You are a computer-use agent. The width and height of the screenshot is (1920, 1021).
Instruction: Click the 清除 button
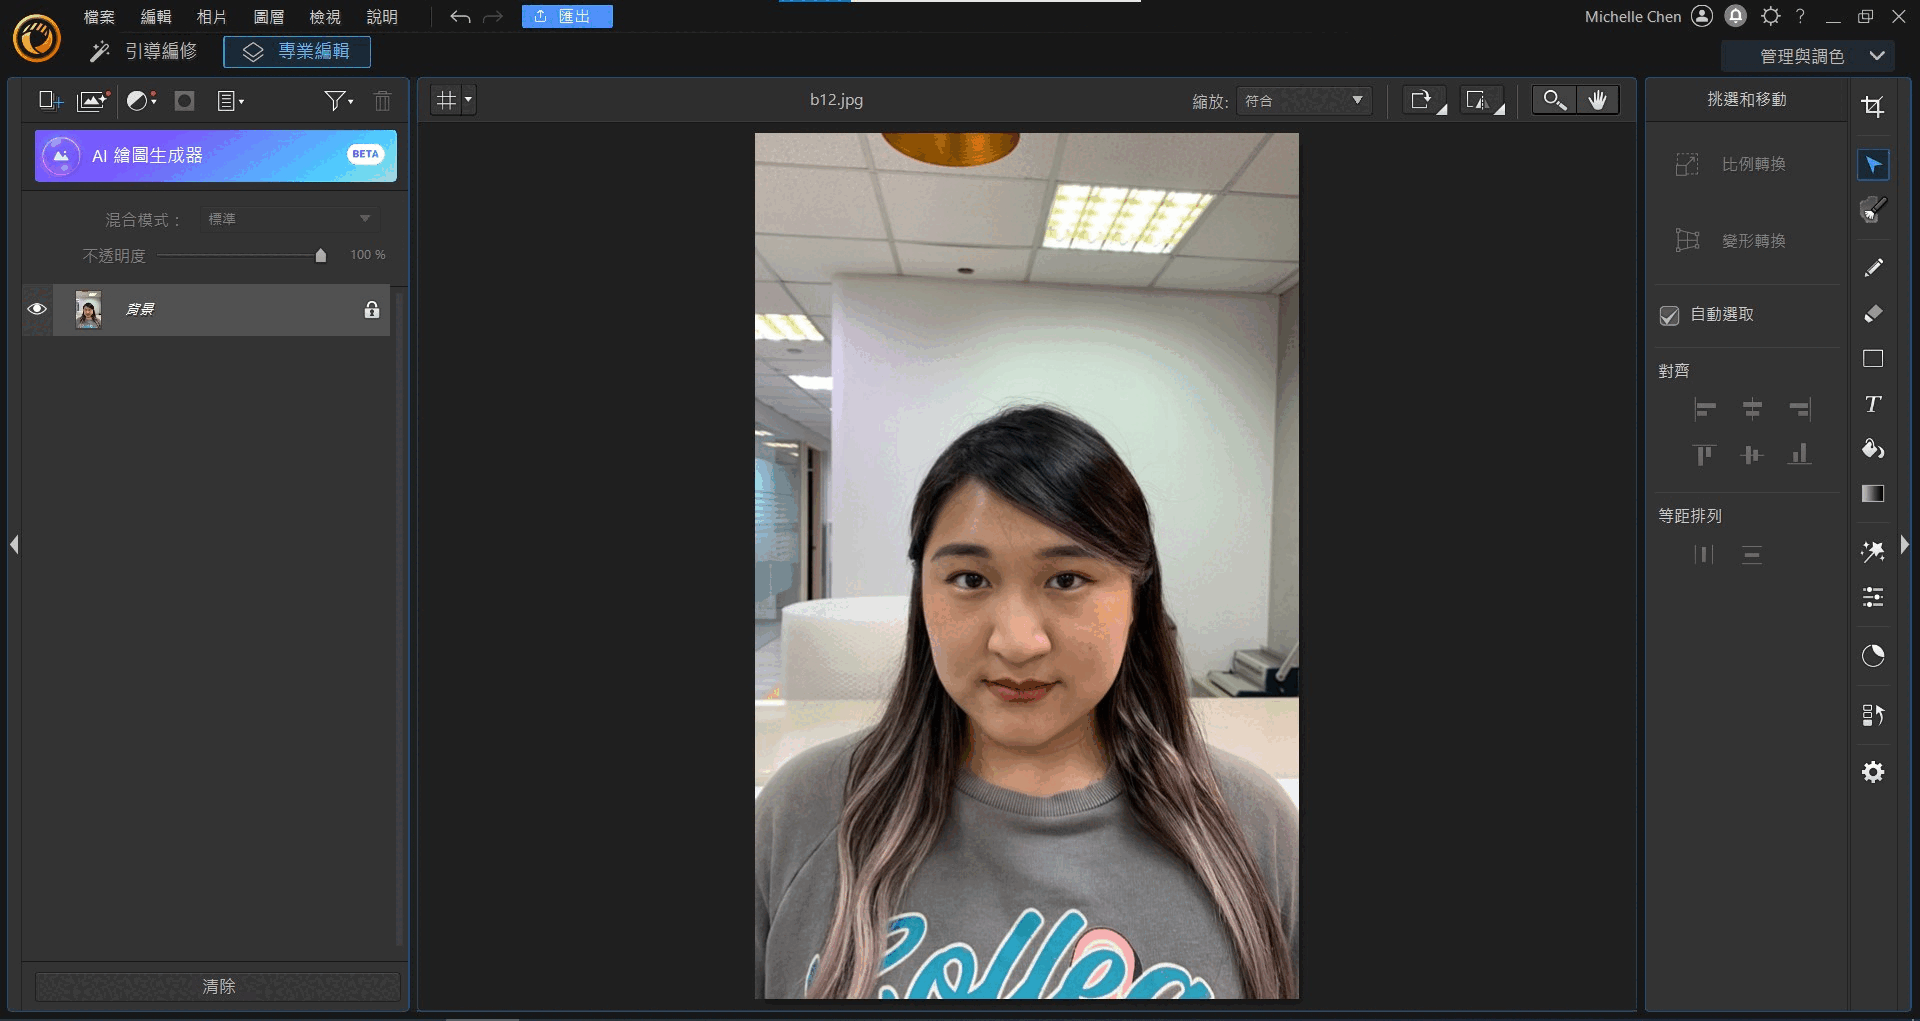(x=218, y=987)
